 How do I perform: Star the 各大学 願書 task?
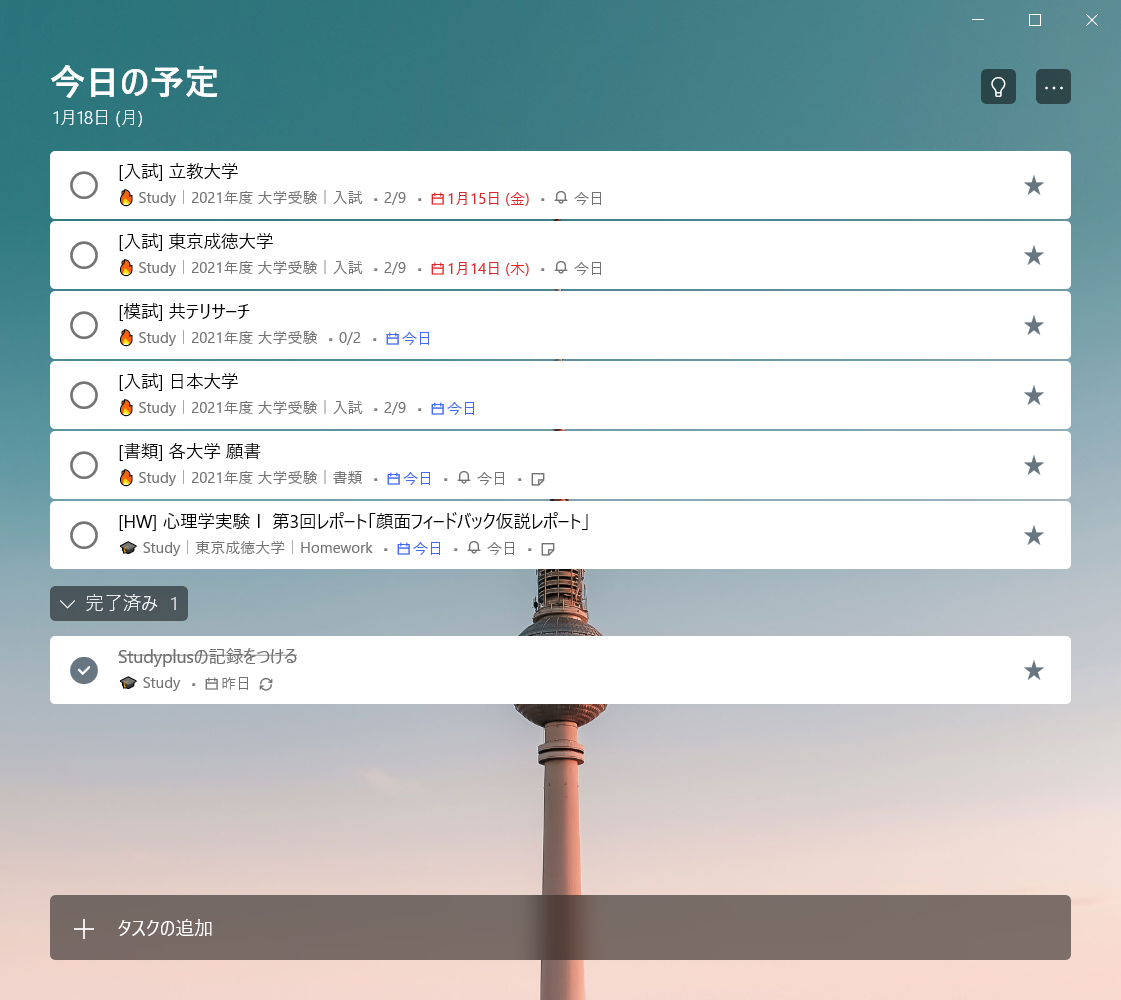(1034, 465)
